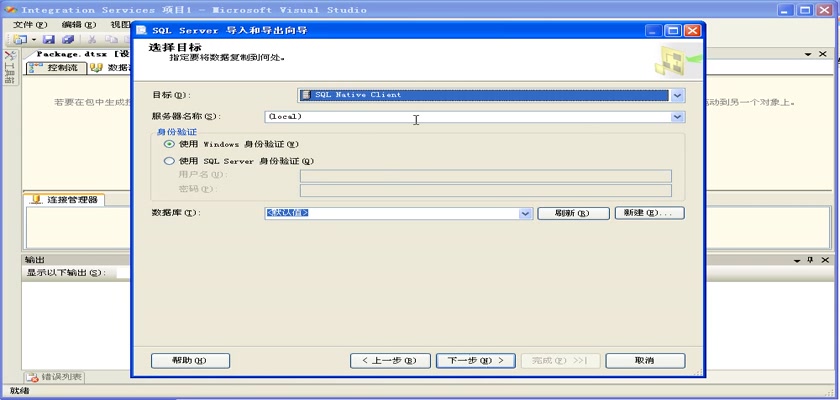Image resolution: width=840 pixels, height=400 pixels.
Task: Click the 就绪 status bar text
Action: tap(19, 391)
